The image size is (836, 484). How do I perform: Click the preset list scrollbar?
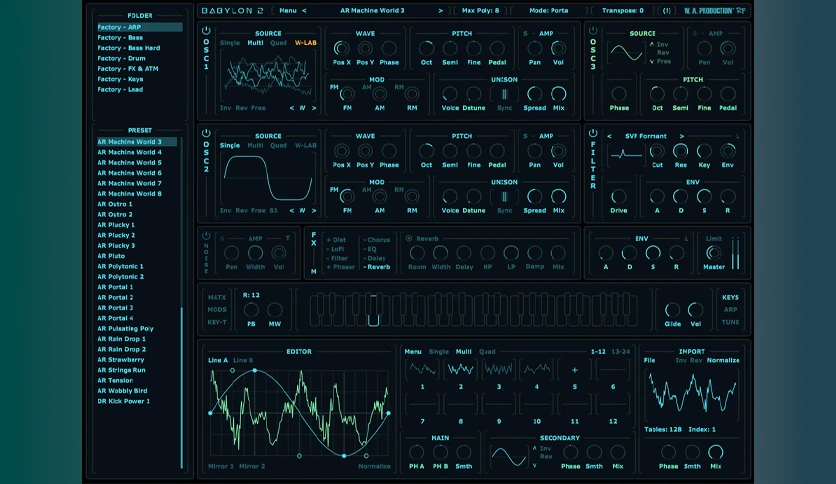[182, 388]
